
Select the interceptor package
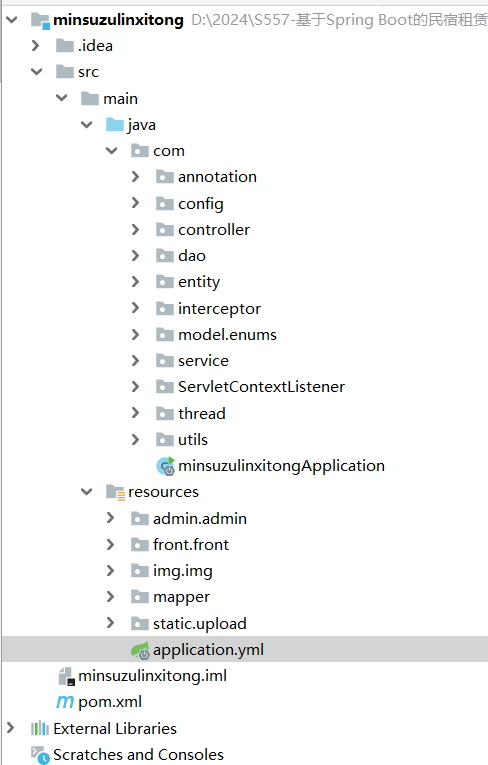pos(219,309)
